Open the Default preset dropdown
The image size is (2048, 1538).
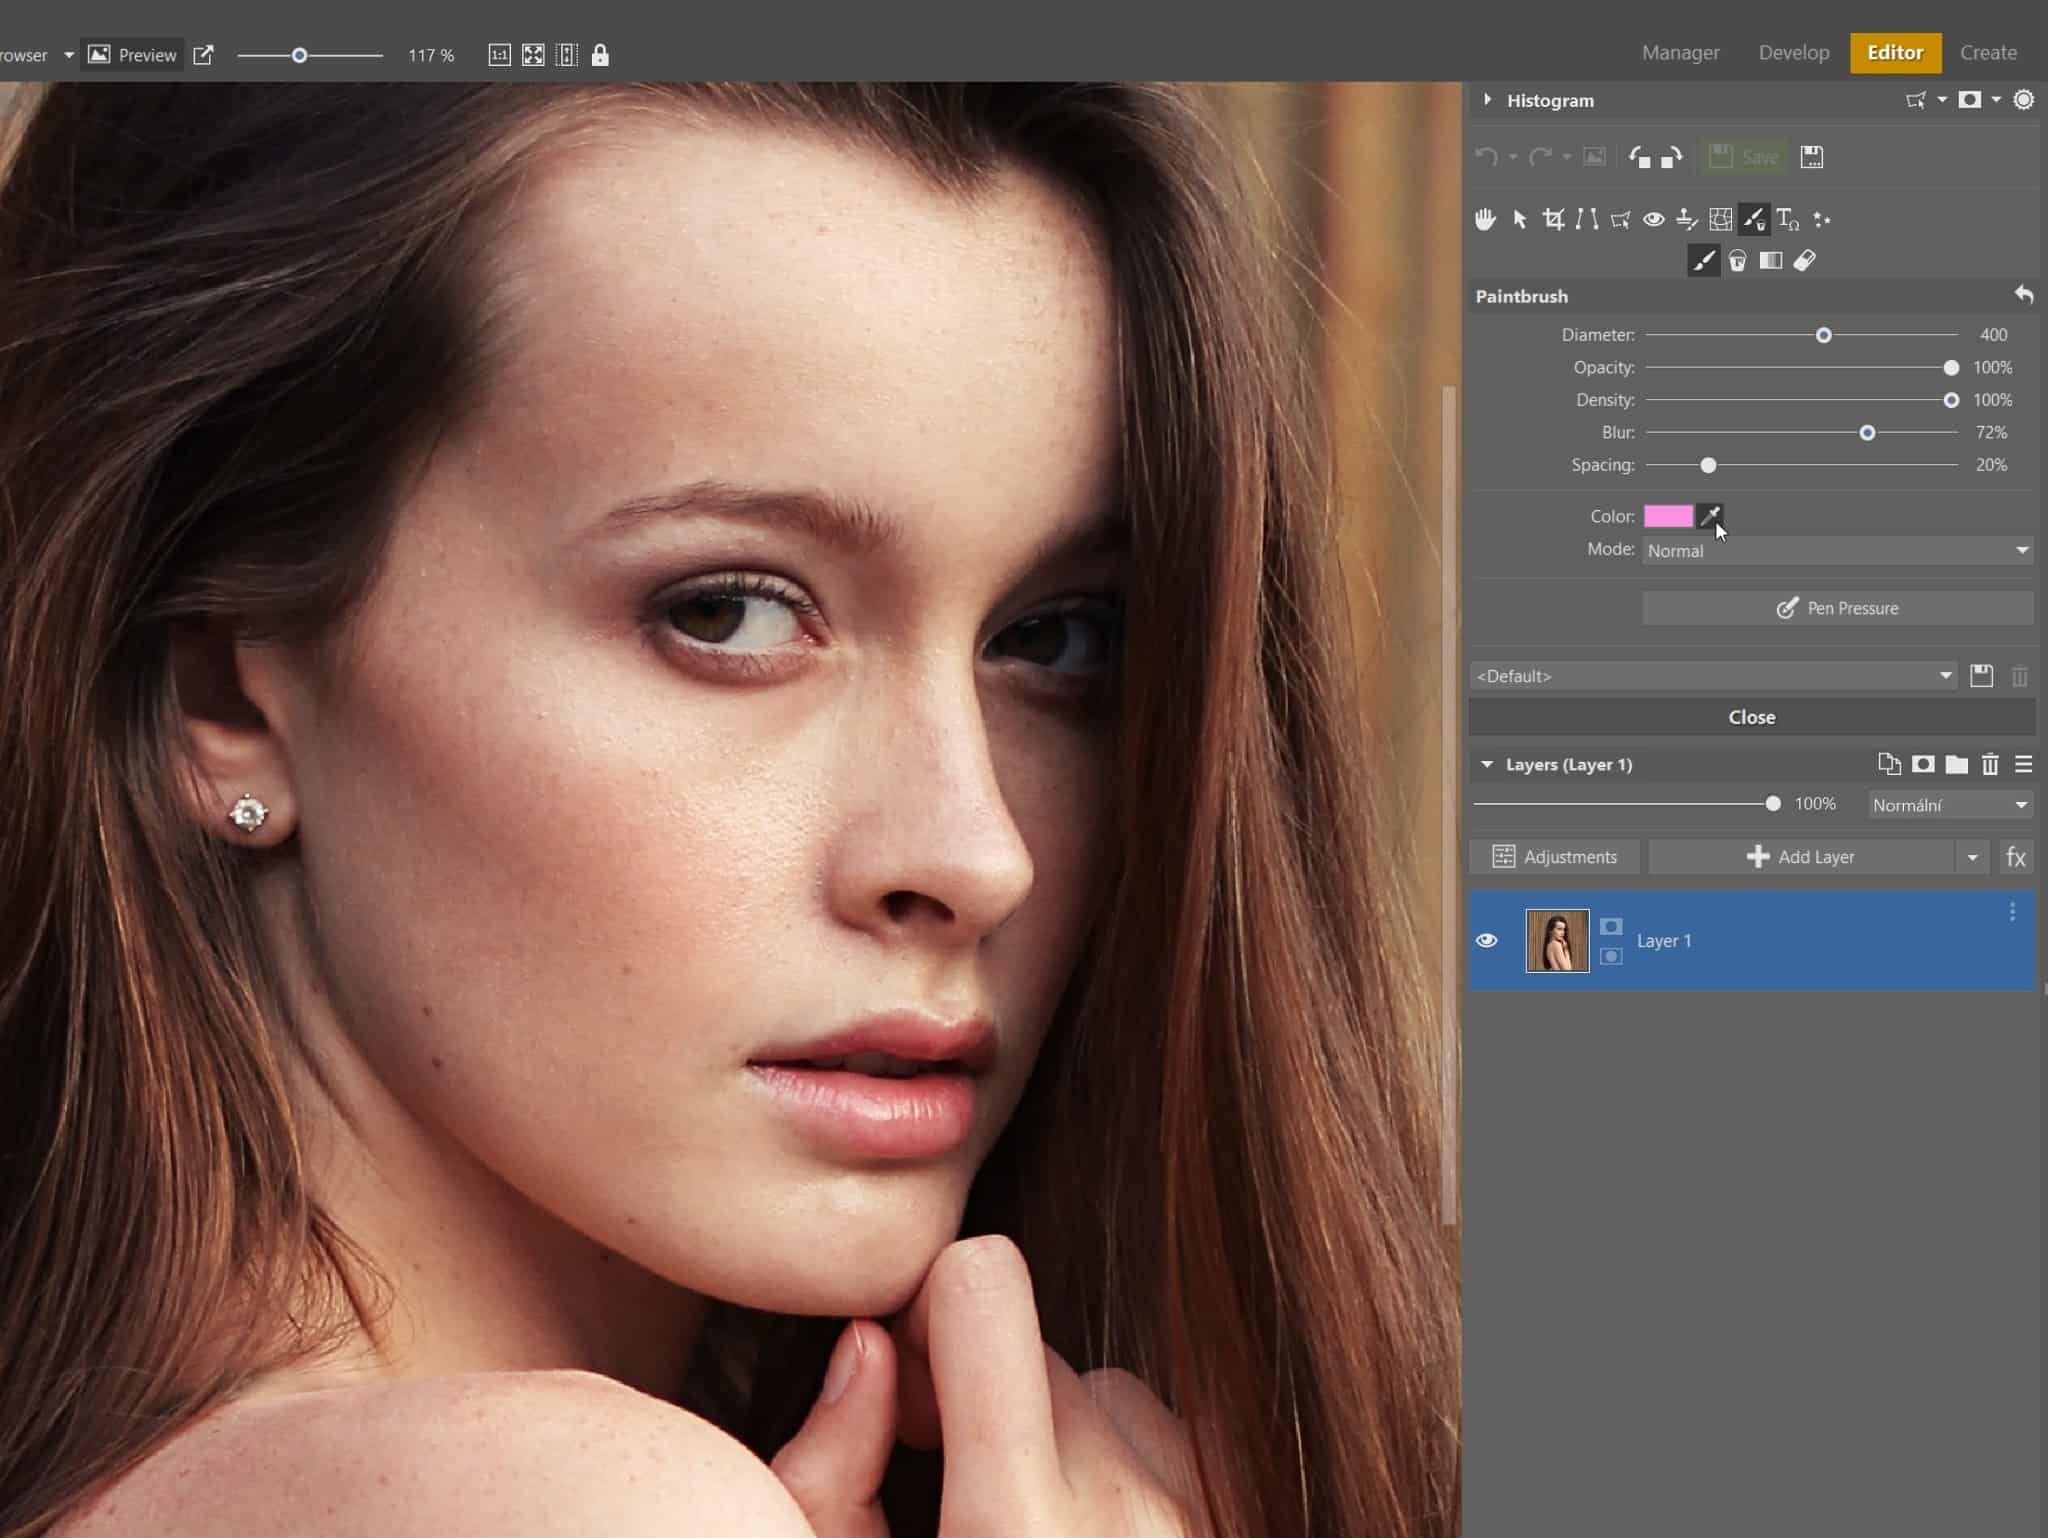1714,676
